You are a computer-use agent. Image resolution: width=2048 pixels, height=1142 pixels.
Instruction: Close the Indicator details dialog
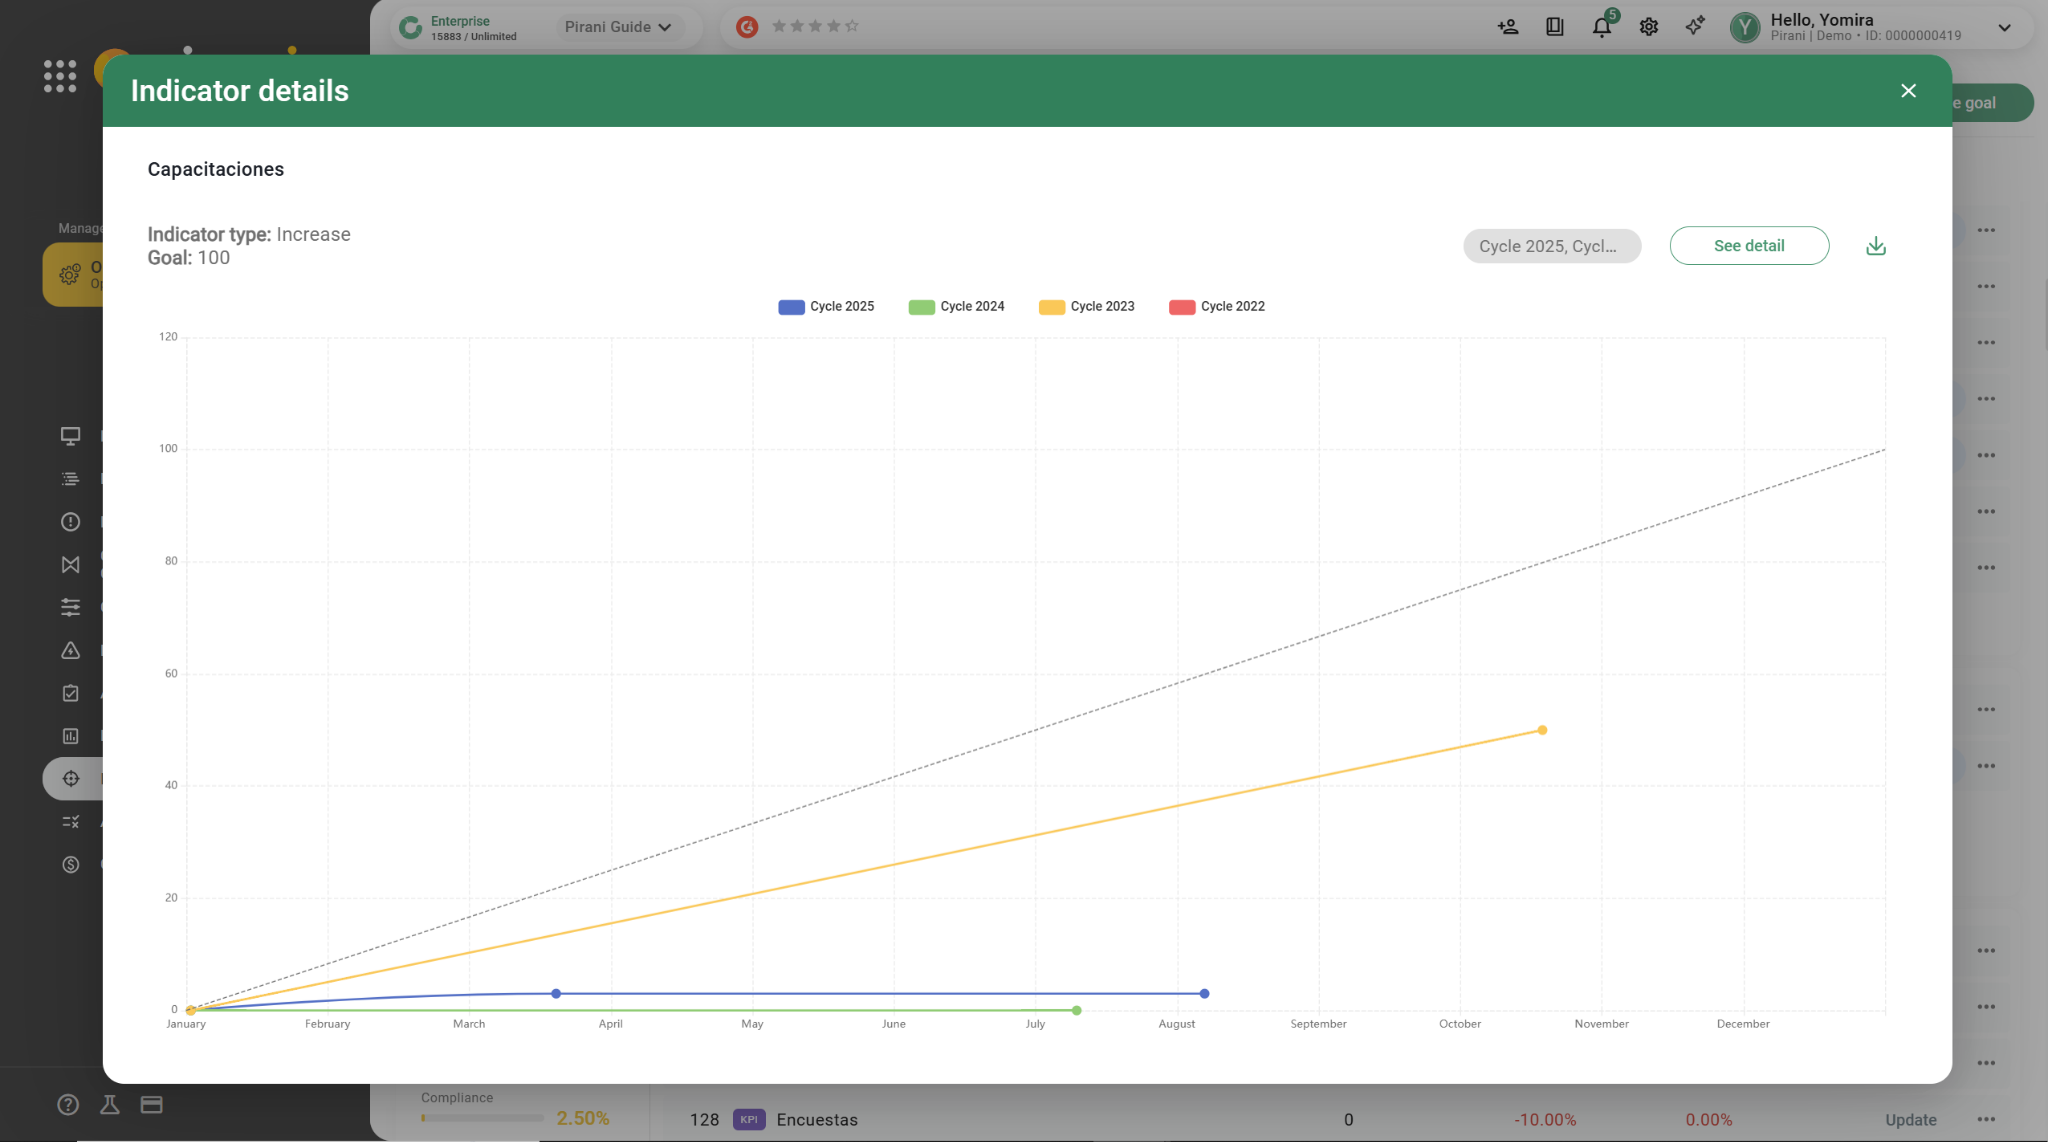click(x=1907, y=91)
